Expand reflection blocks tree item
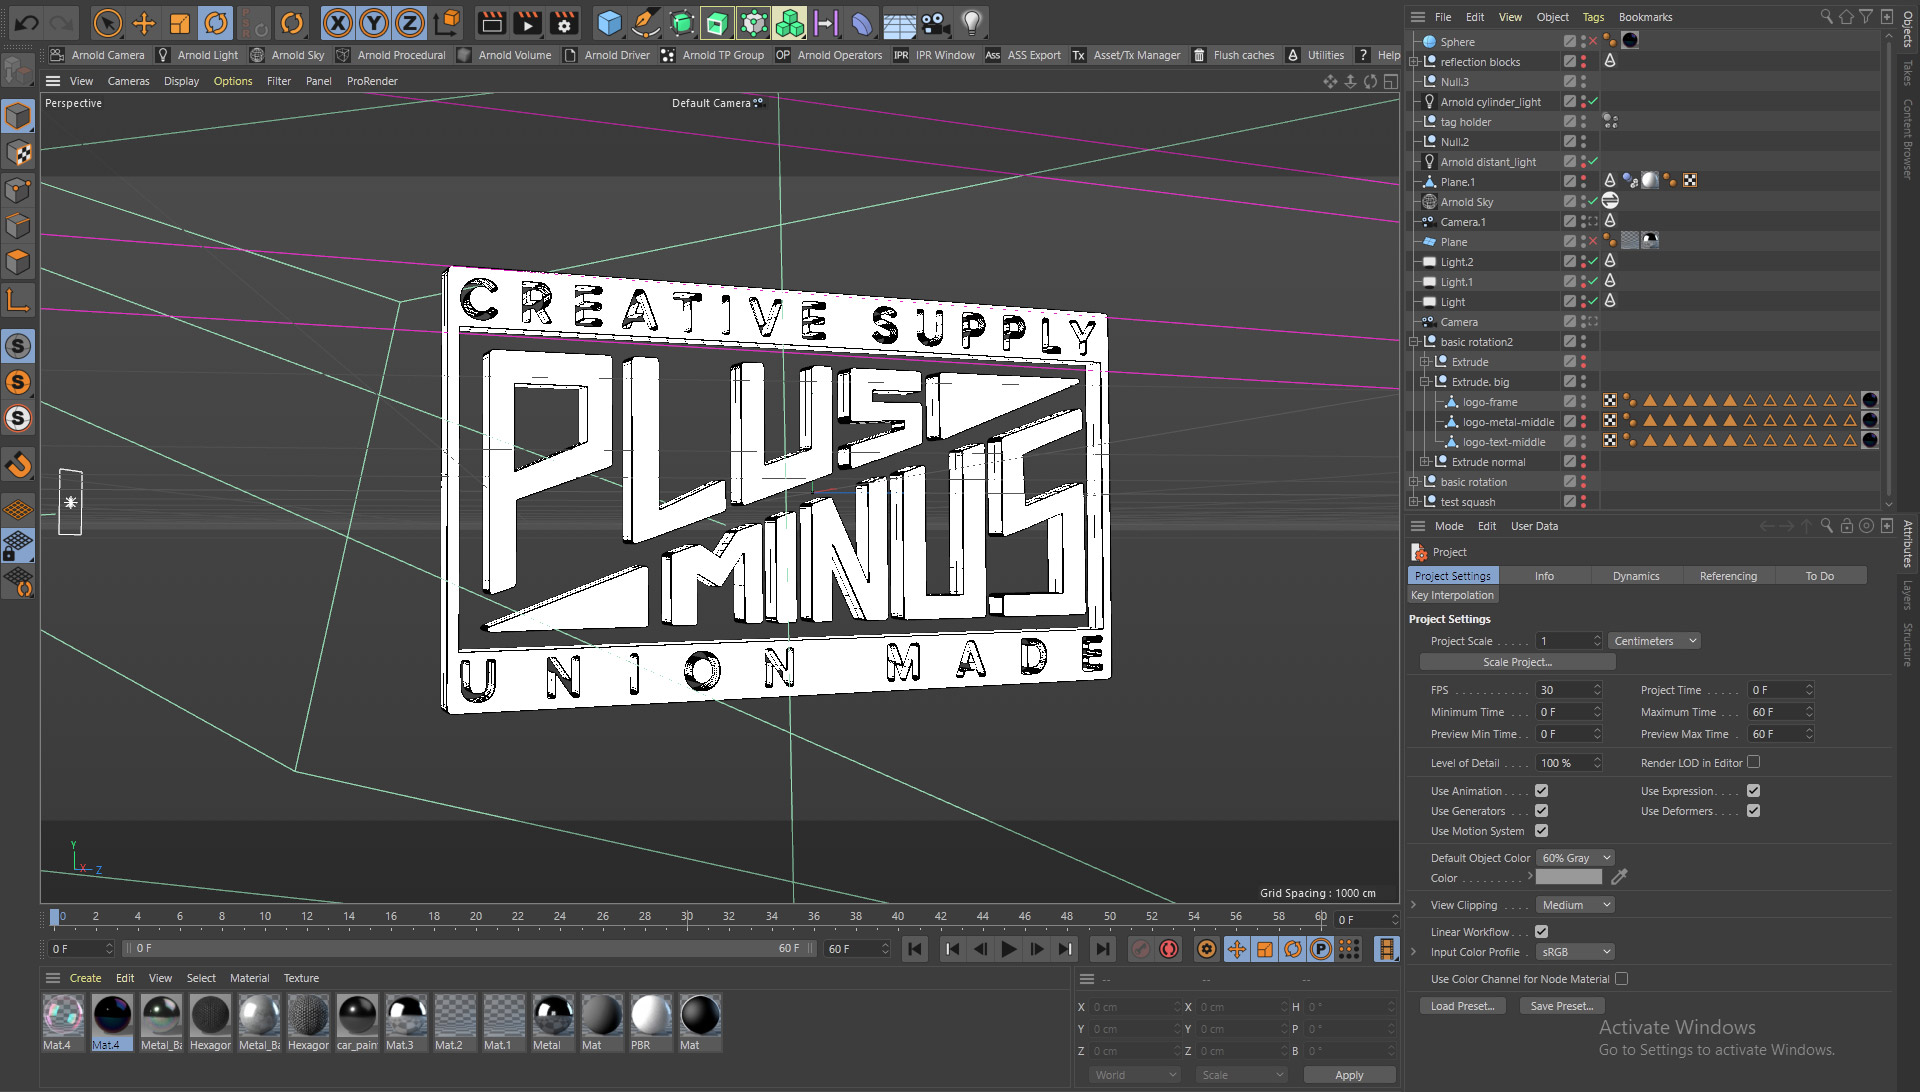 pos(1414,62)
